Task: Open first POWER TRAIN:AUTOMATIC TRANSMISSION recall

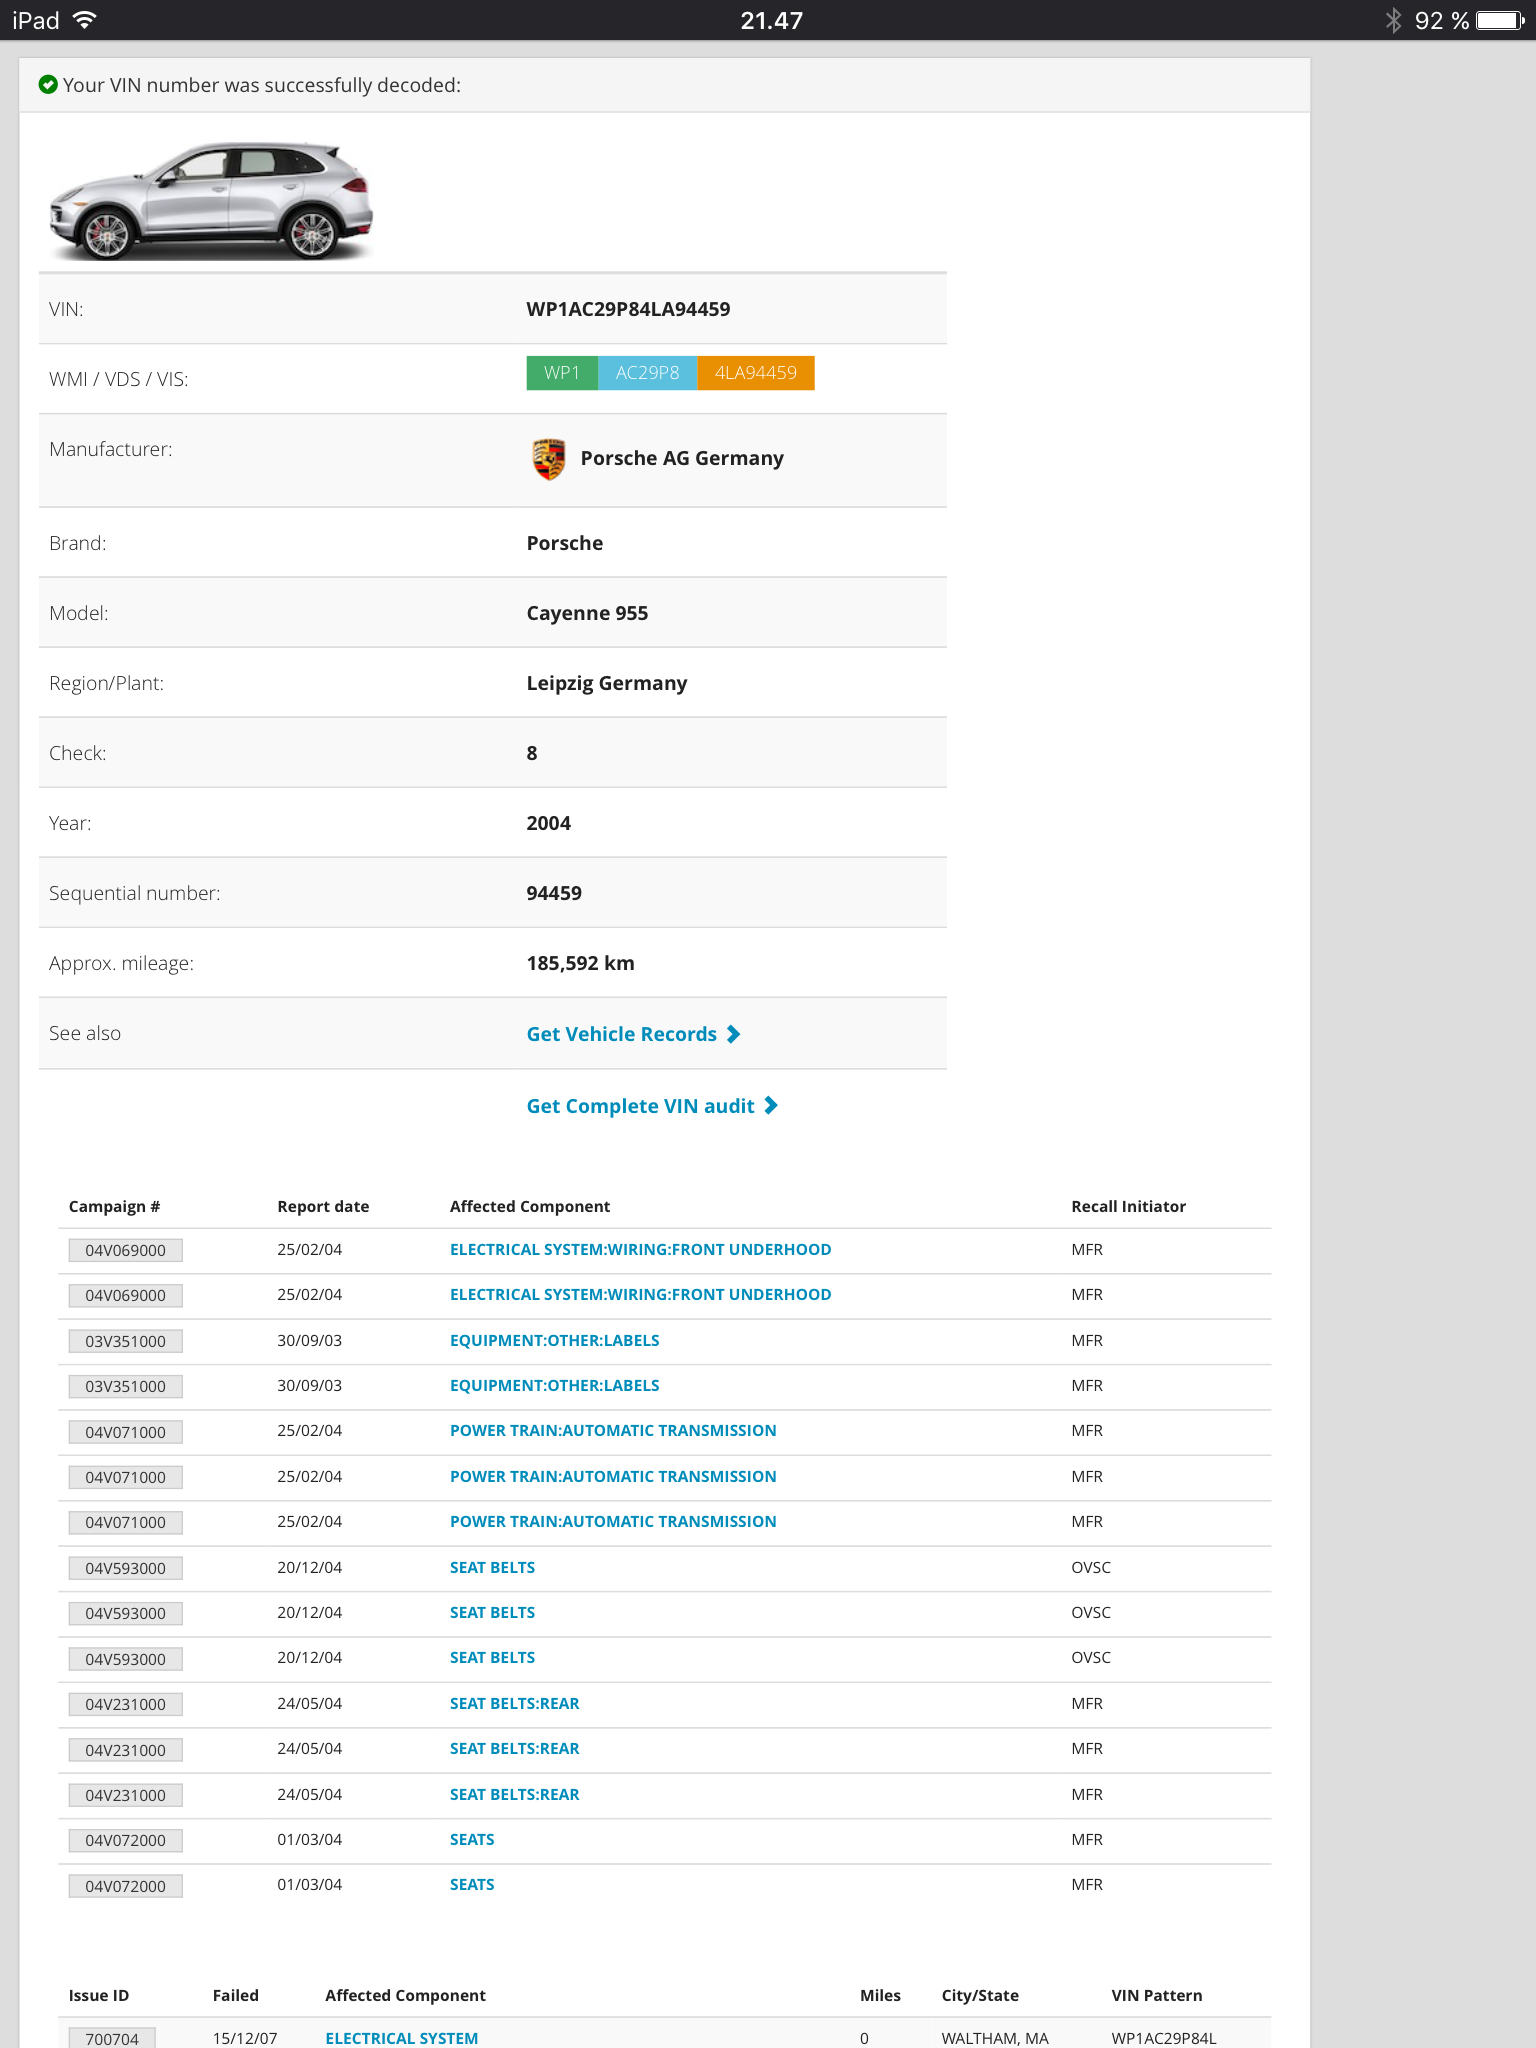Action: 613,1431
